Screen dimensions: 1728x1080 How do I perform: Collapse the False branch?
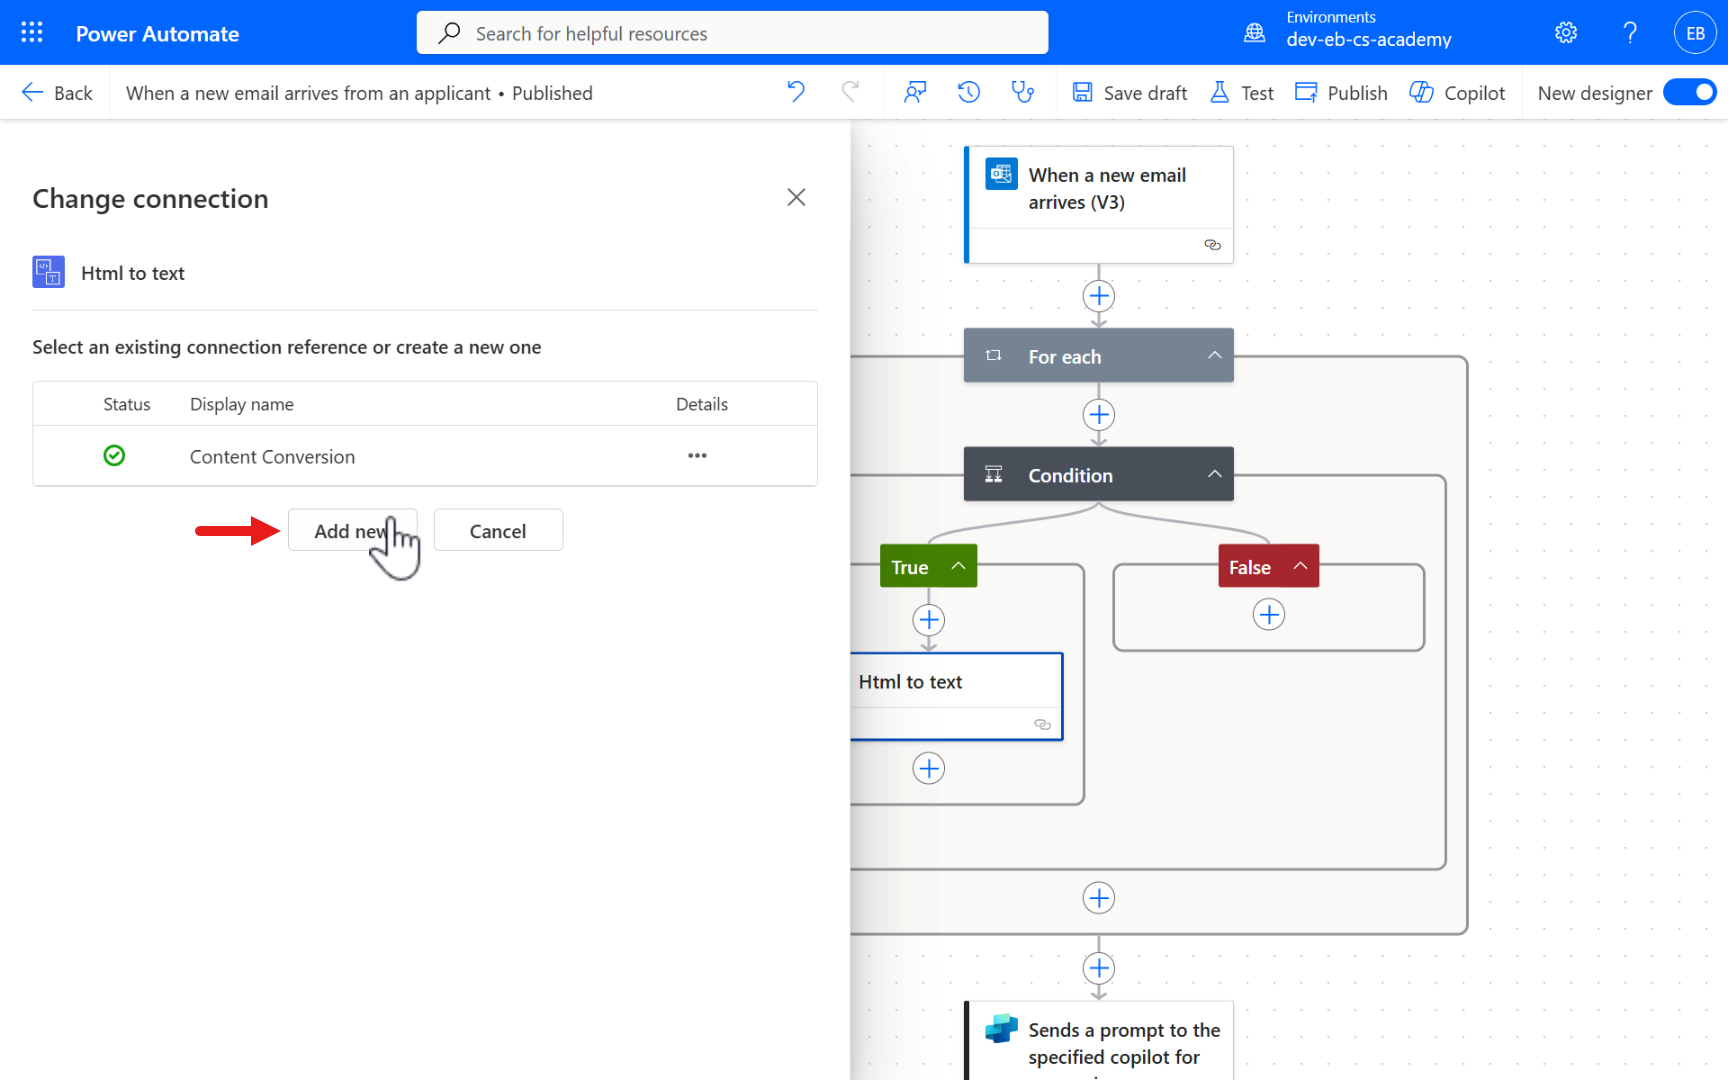pos(1300,566)
